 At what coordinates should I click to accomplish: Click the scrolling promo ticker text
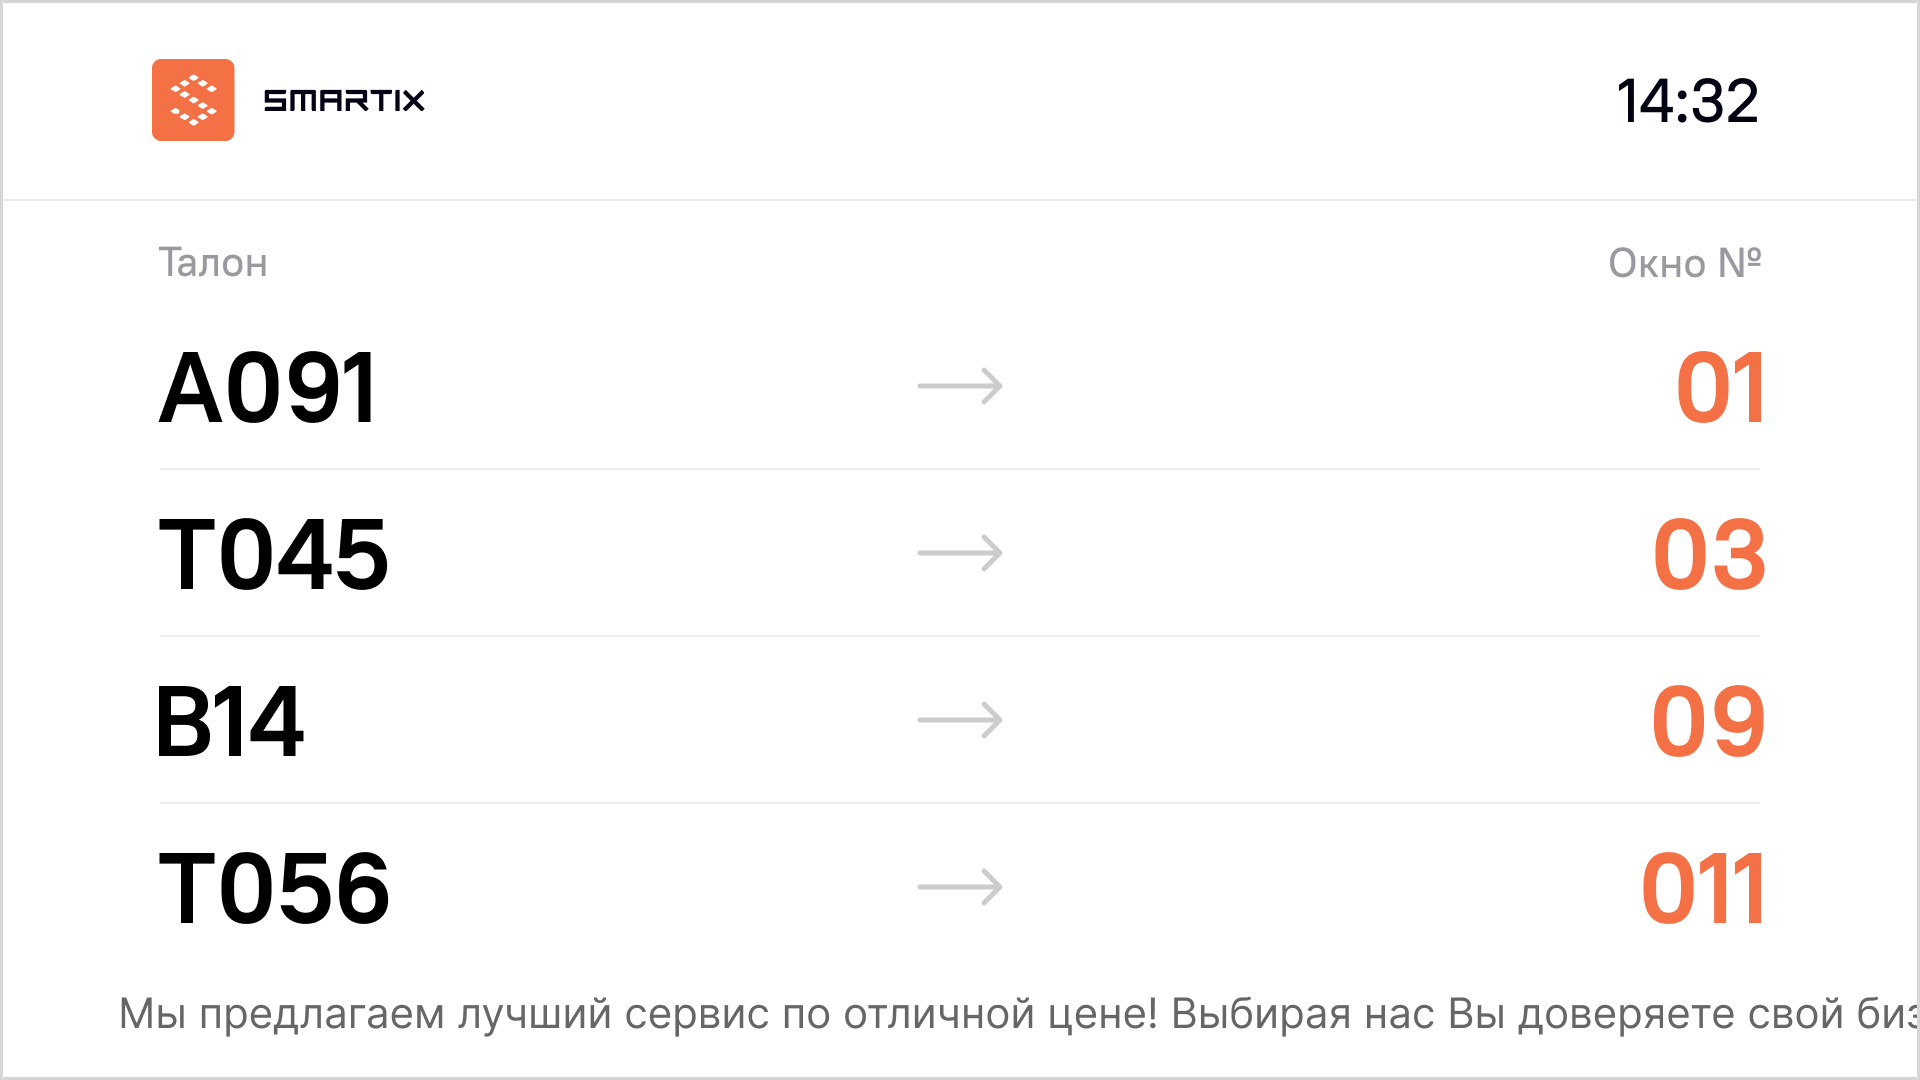coord(1018,1014)
